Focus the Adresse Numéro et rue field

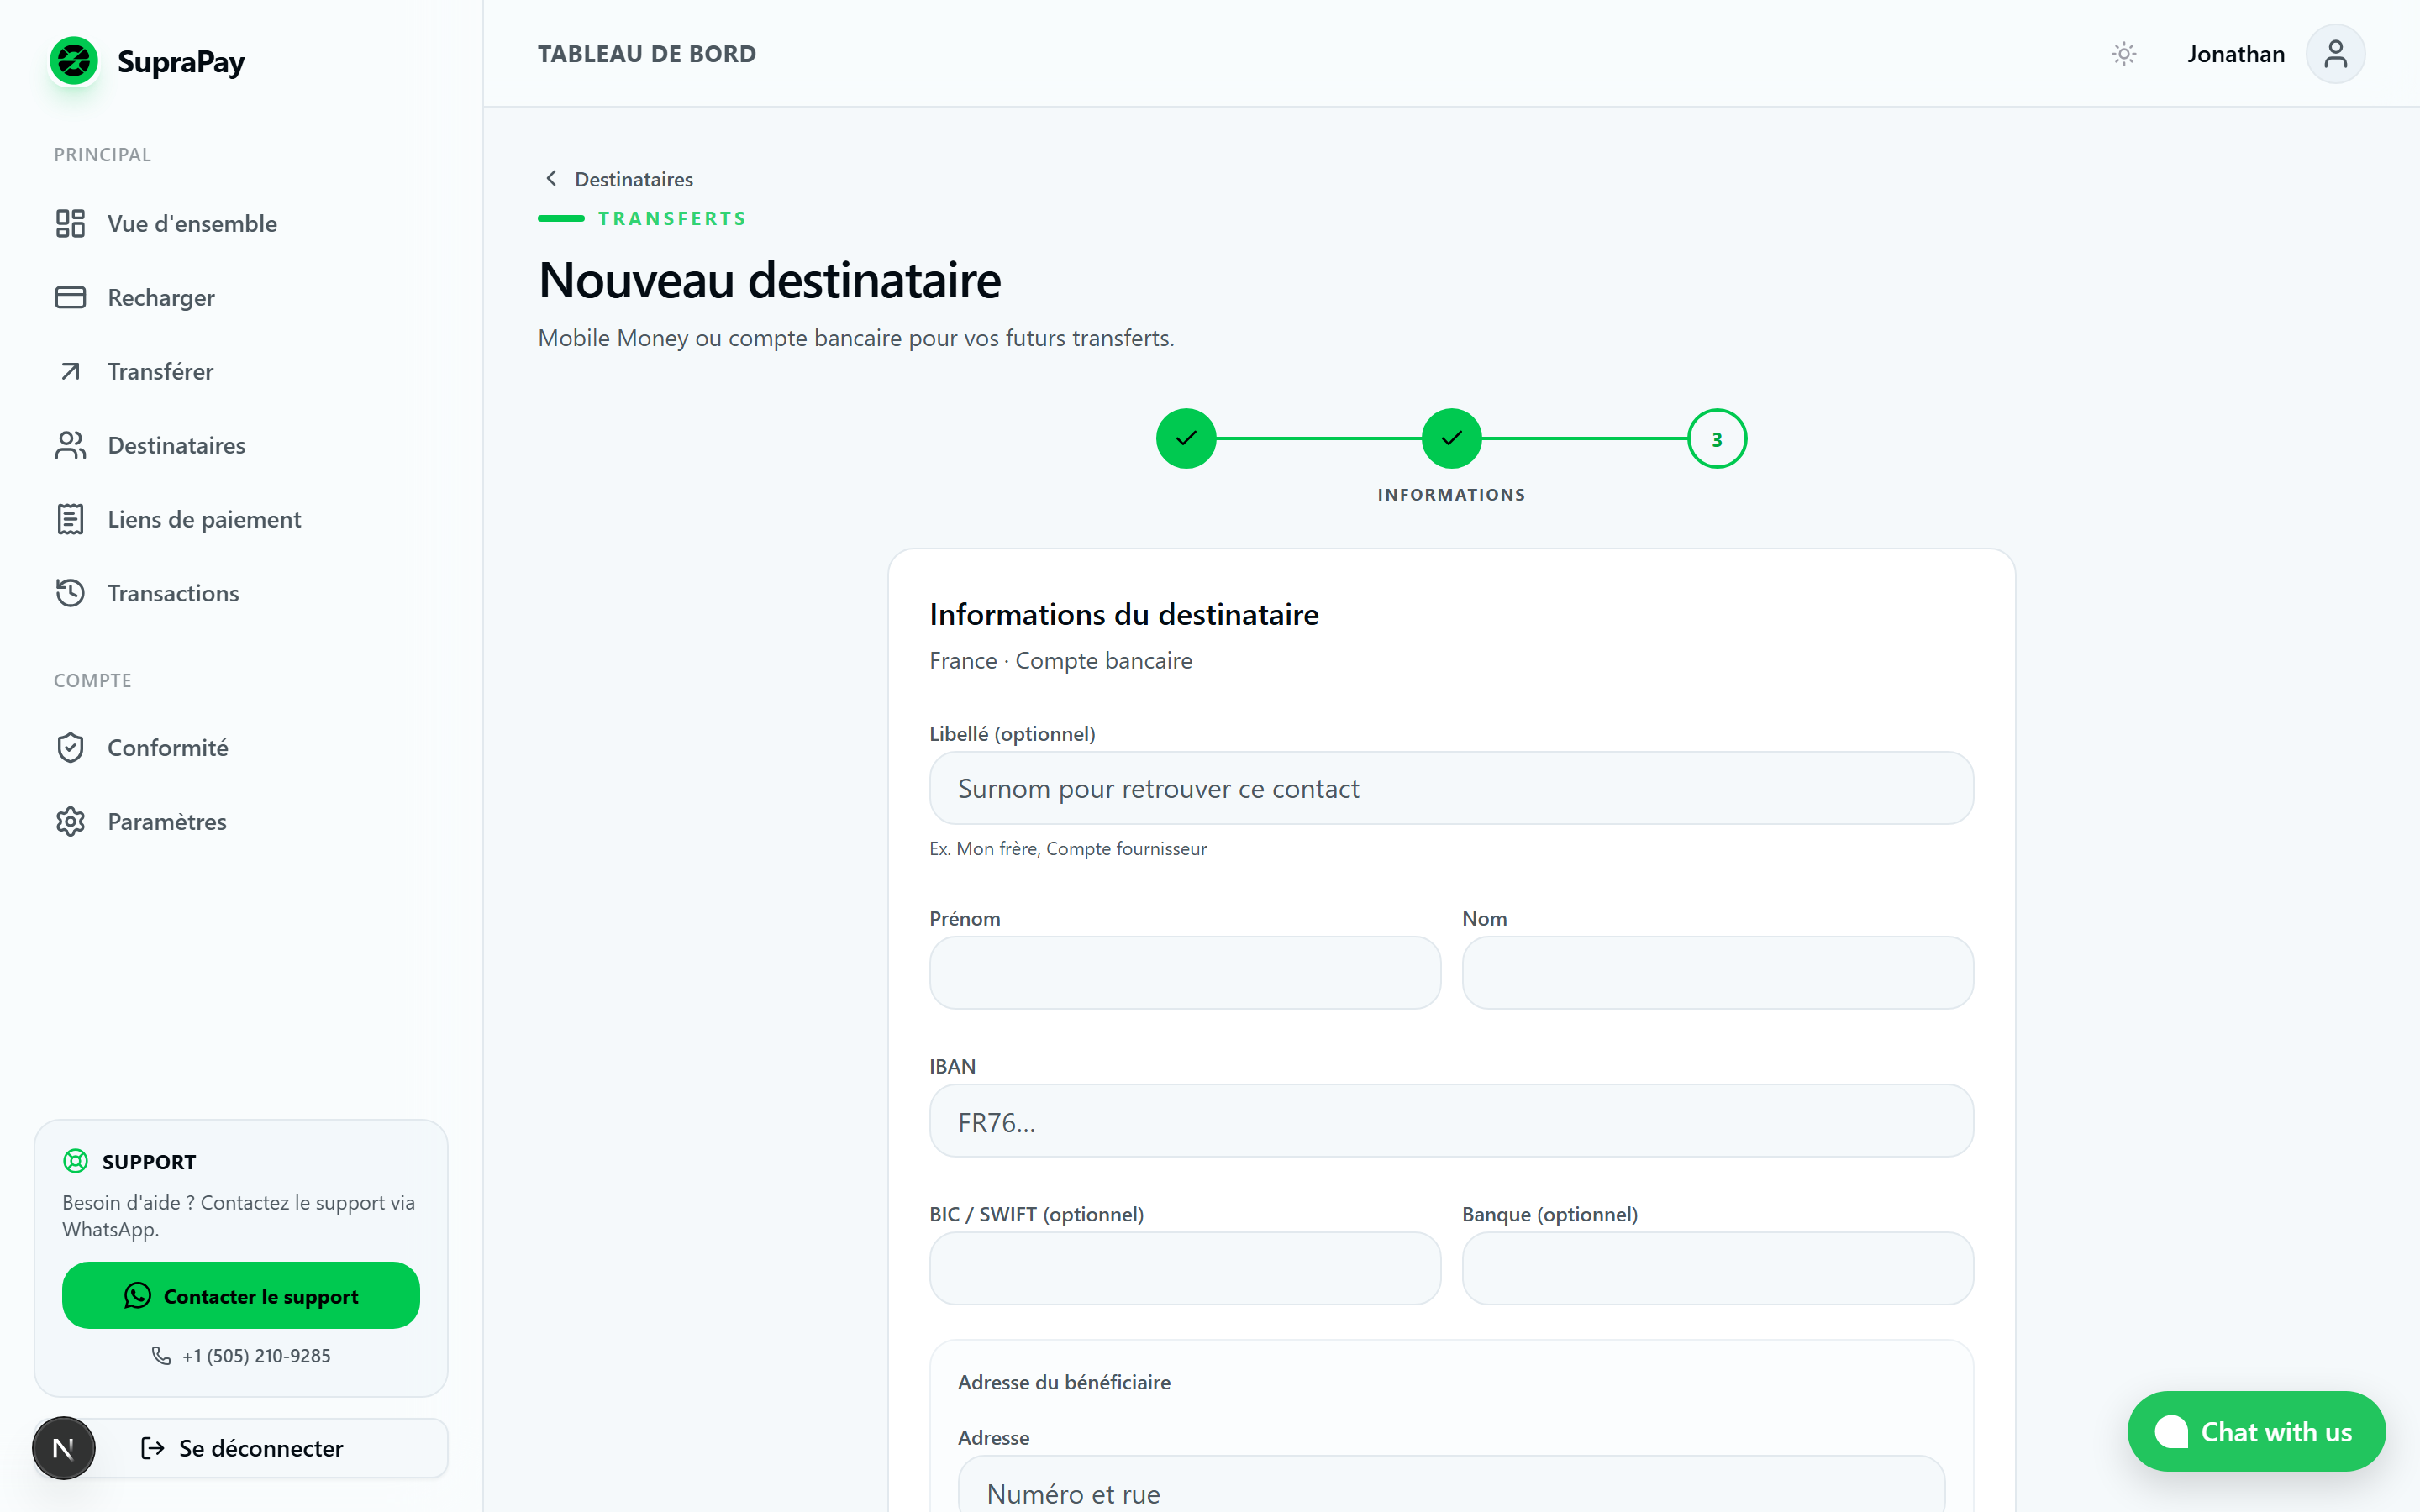1451,1486
